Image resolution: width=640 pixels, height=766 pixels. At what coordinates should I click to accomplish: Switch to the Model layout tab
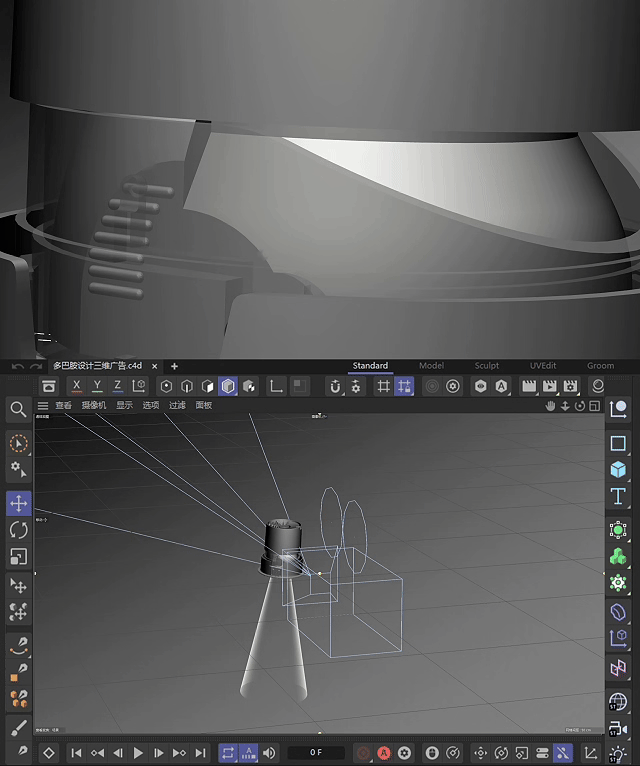[x=431, y=365]
